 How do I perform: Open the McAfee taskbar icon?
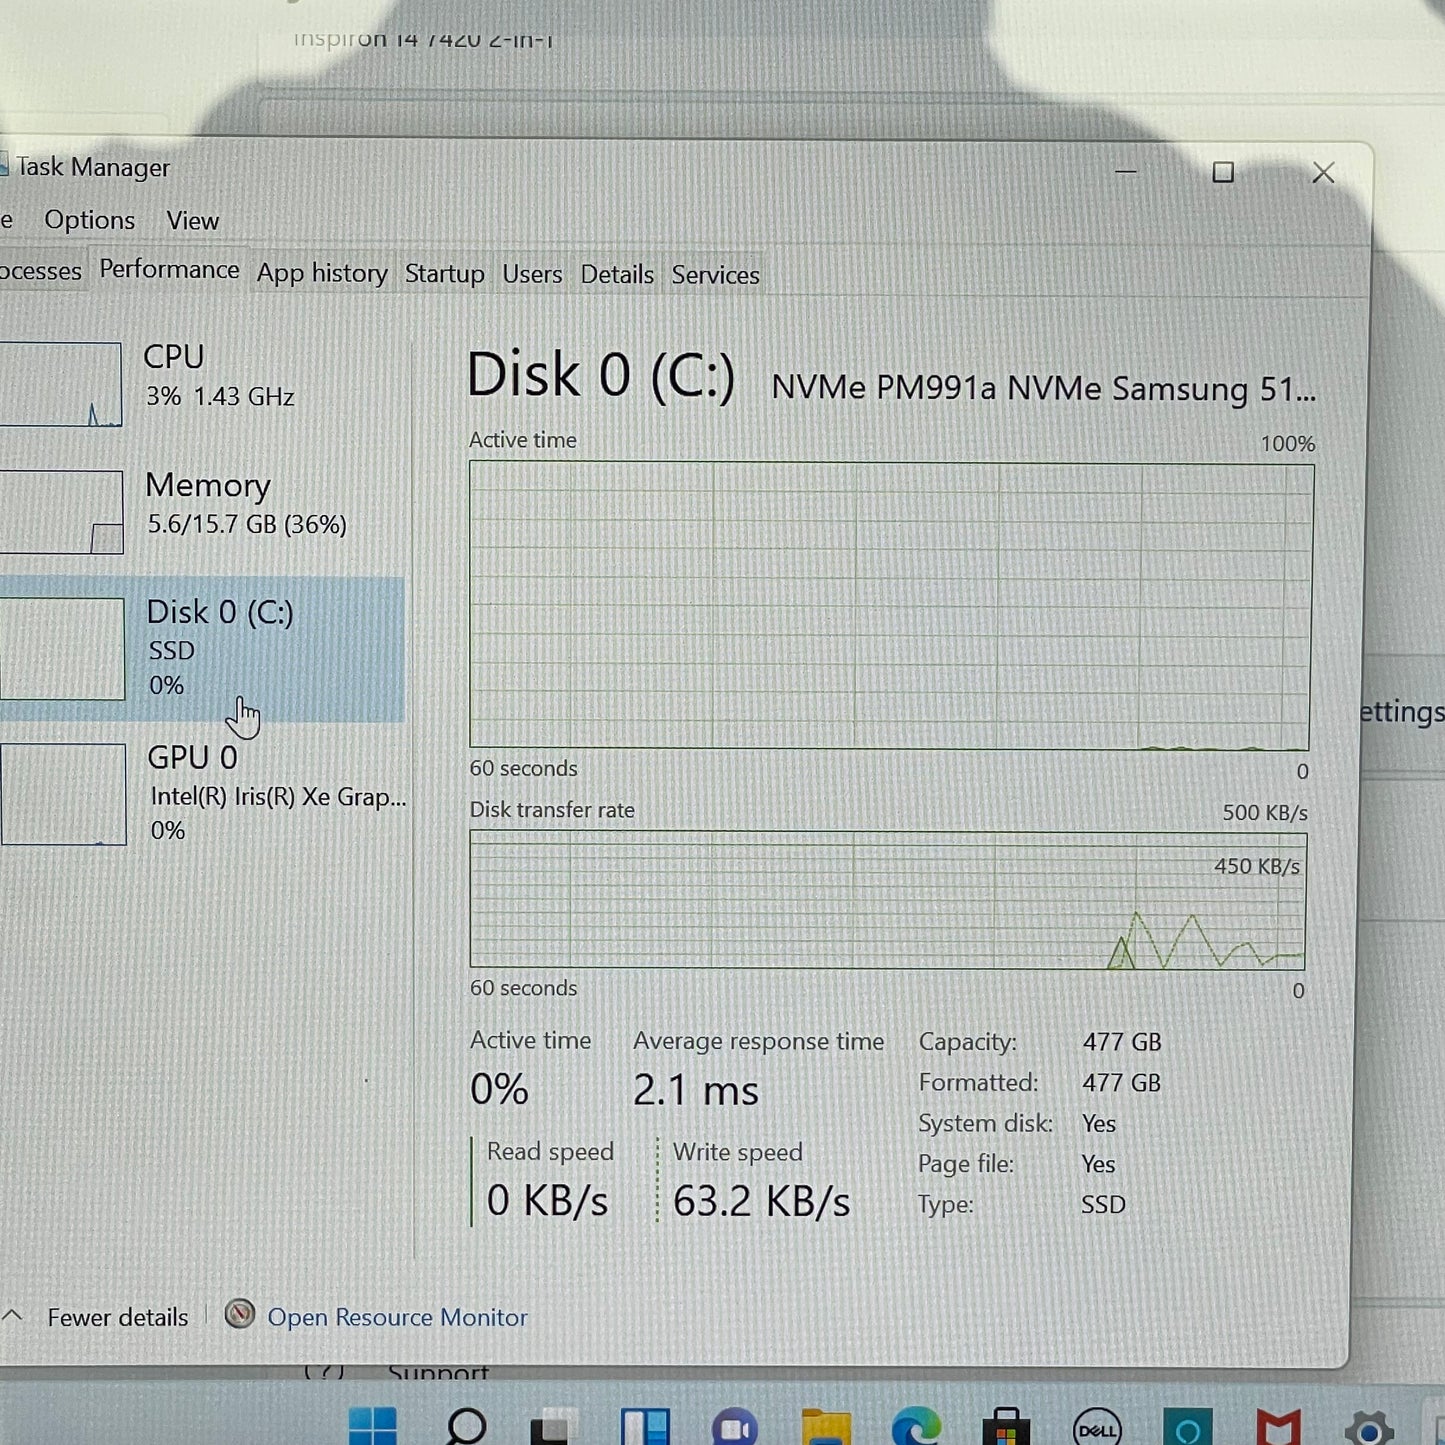click(x=1279, y=1427)
